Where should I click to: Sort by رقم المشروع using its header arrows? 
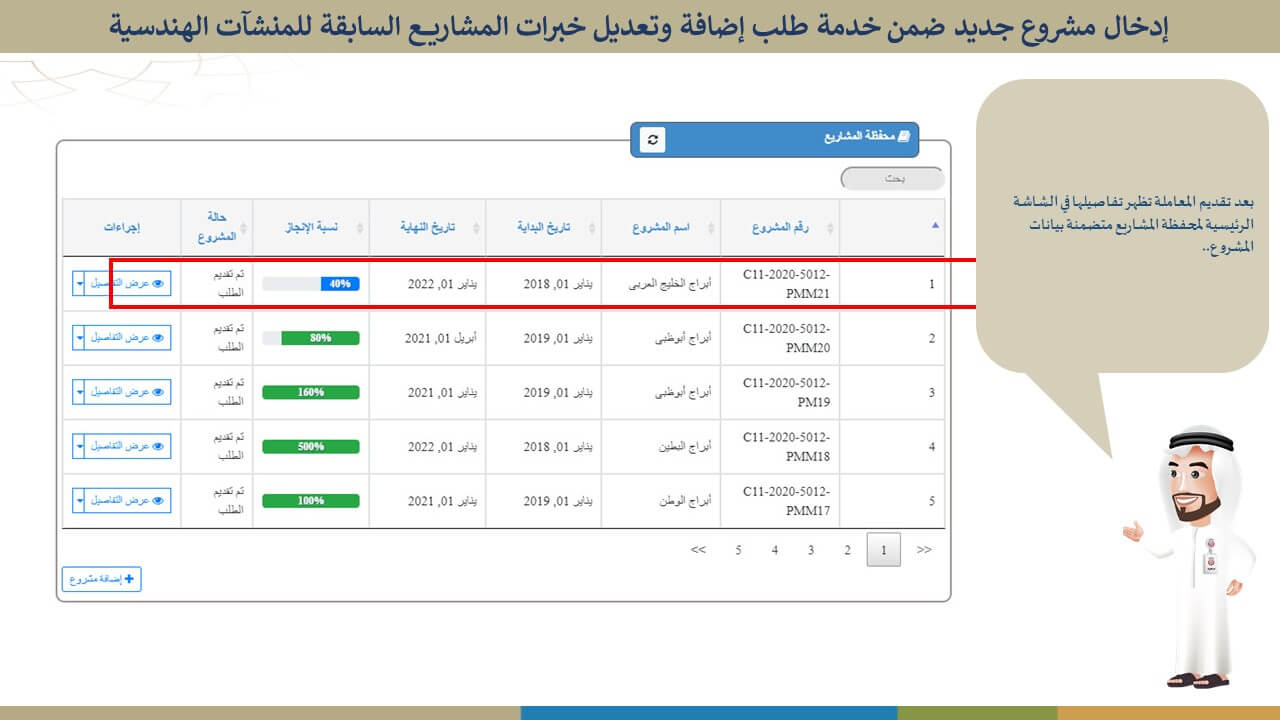click(829, 228)
